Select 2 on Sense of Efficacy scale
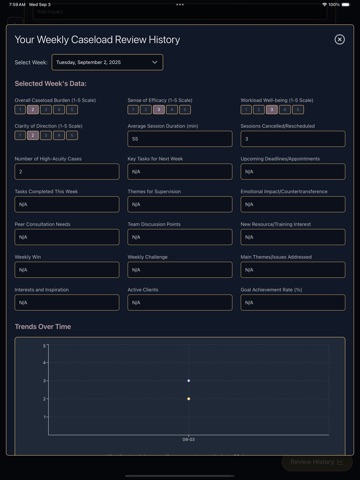The height and width of the screenshot is (480, 360). click(146, 110)
